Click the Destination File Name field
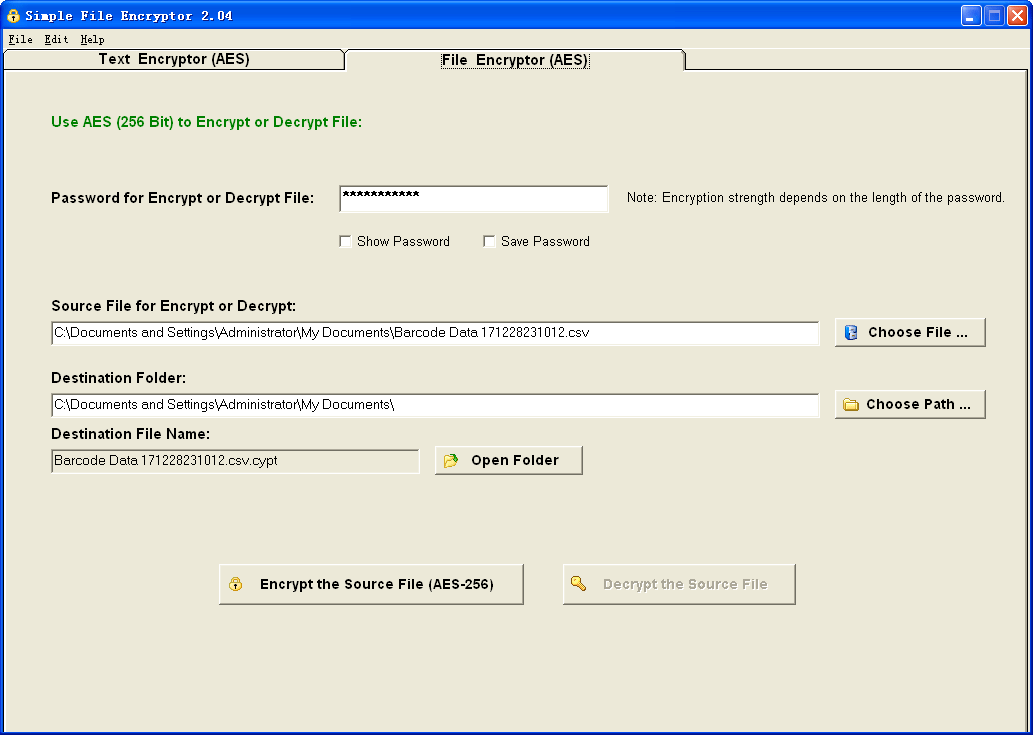The width and height of the screenshot is (1033, 735). click(x=235, y=461)
